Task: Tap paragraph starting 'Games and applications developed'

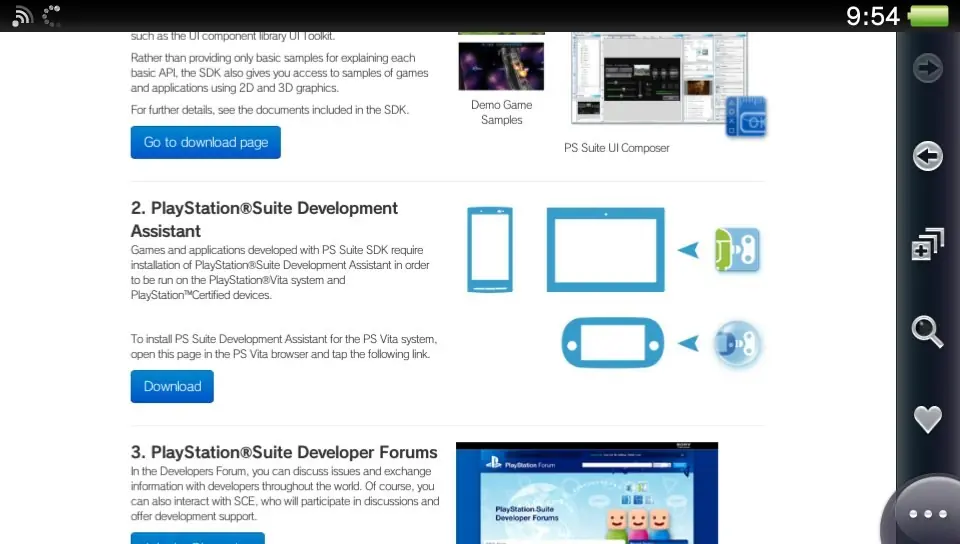Action: point(280,272)
